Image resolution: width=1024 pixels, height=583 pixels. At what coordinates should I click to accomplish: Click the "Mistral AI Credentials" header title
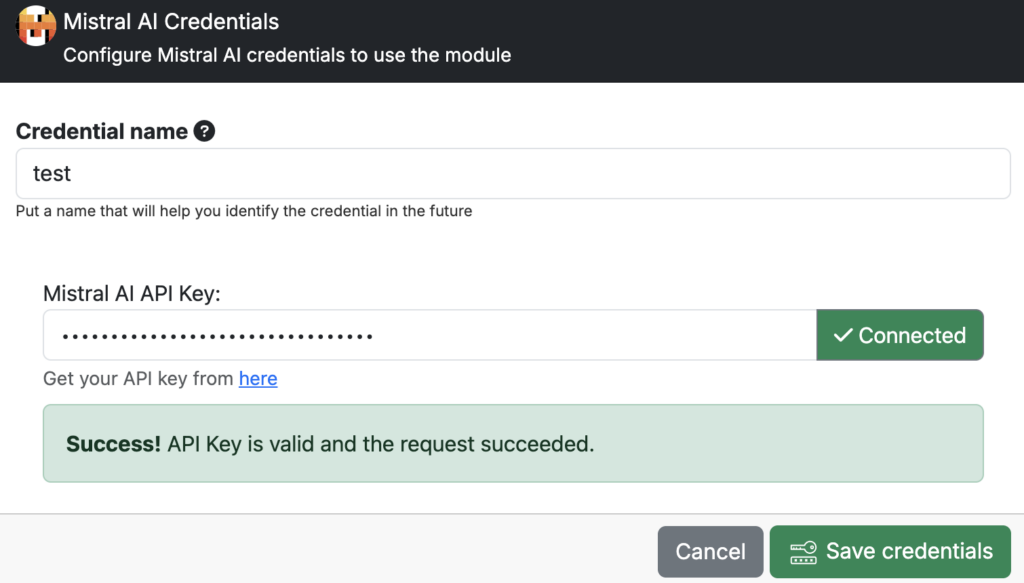(171, 21)
